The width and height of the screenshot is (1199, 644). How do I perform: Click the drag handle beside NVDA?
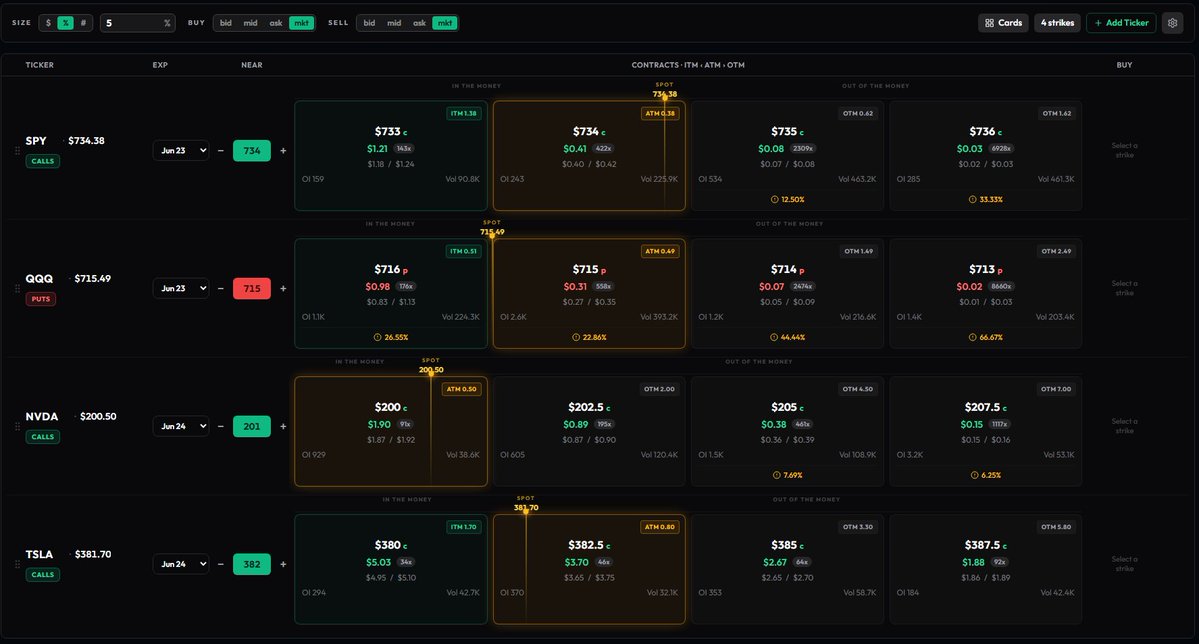pos(17,426)
